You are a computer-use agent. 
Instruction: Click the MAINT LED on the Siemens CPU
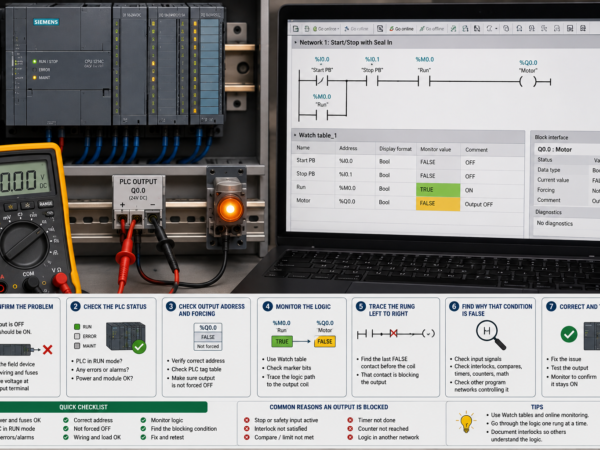[34, 78]
